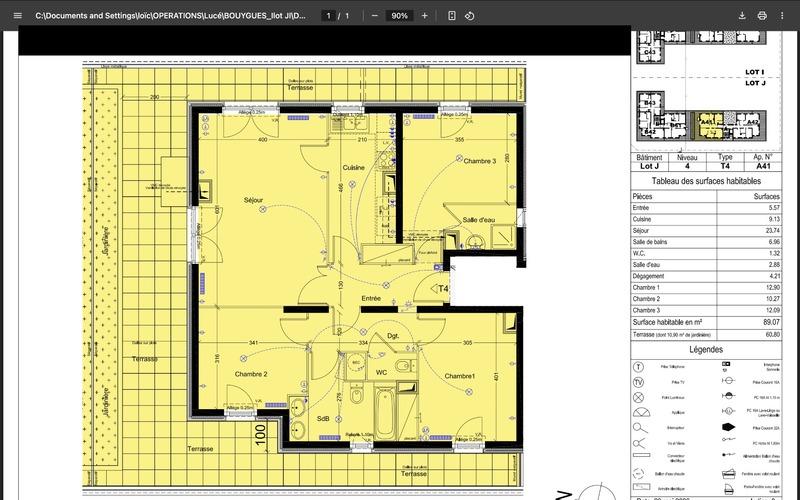This screenshot has width=800, height=500.
Task: Click the PDF file path title
Action: (x=170, y=16)
